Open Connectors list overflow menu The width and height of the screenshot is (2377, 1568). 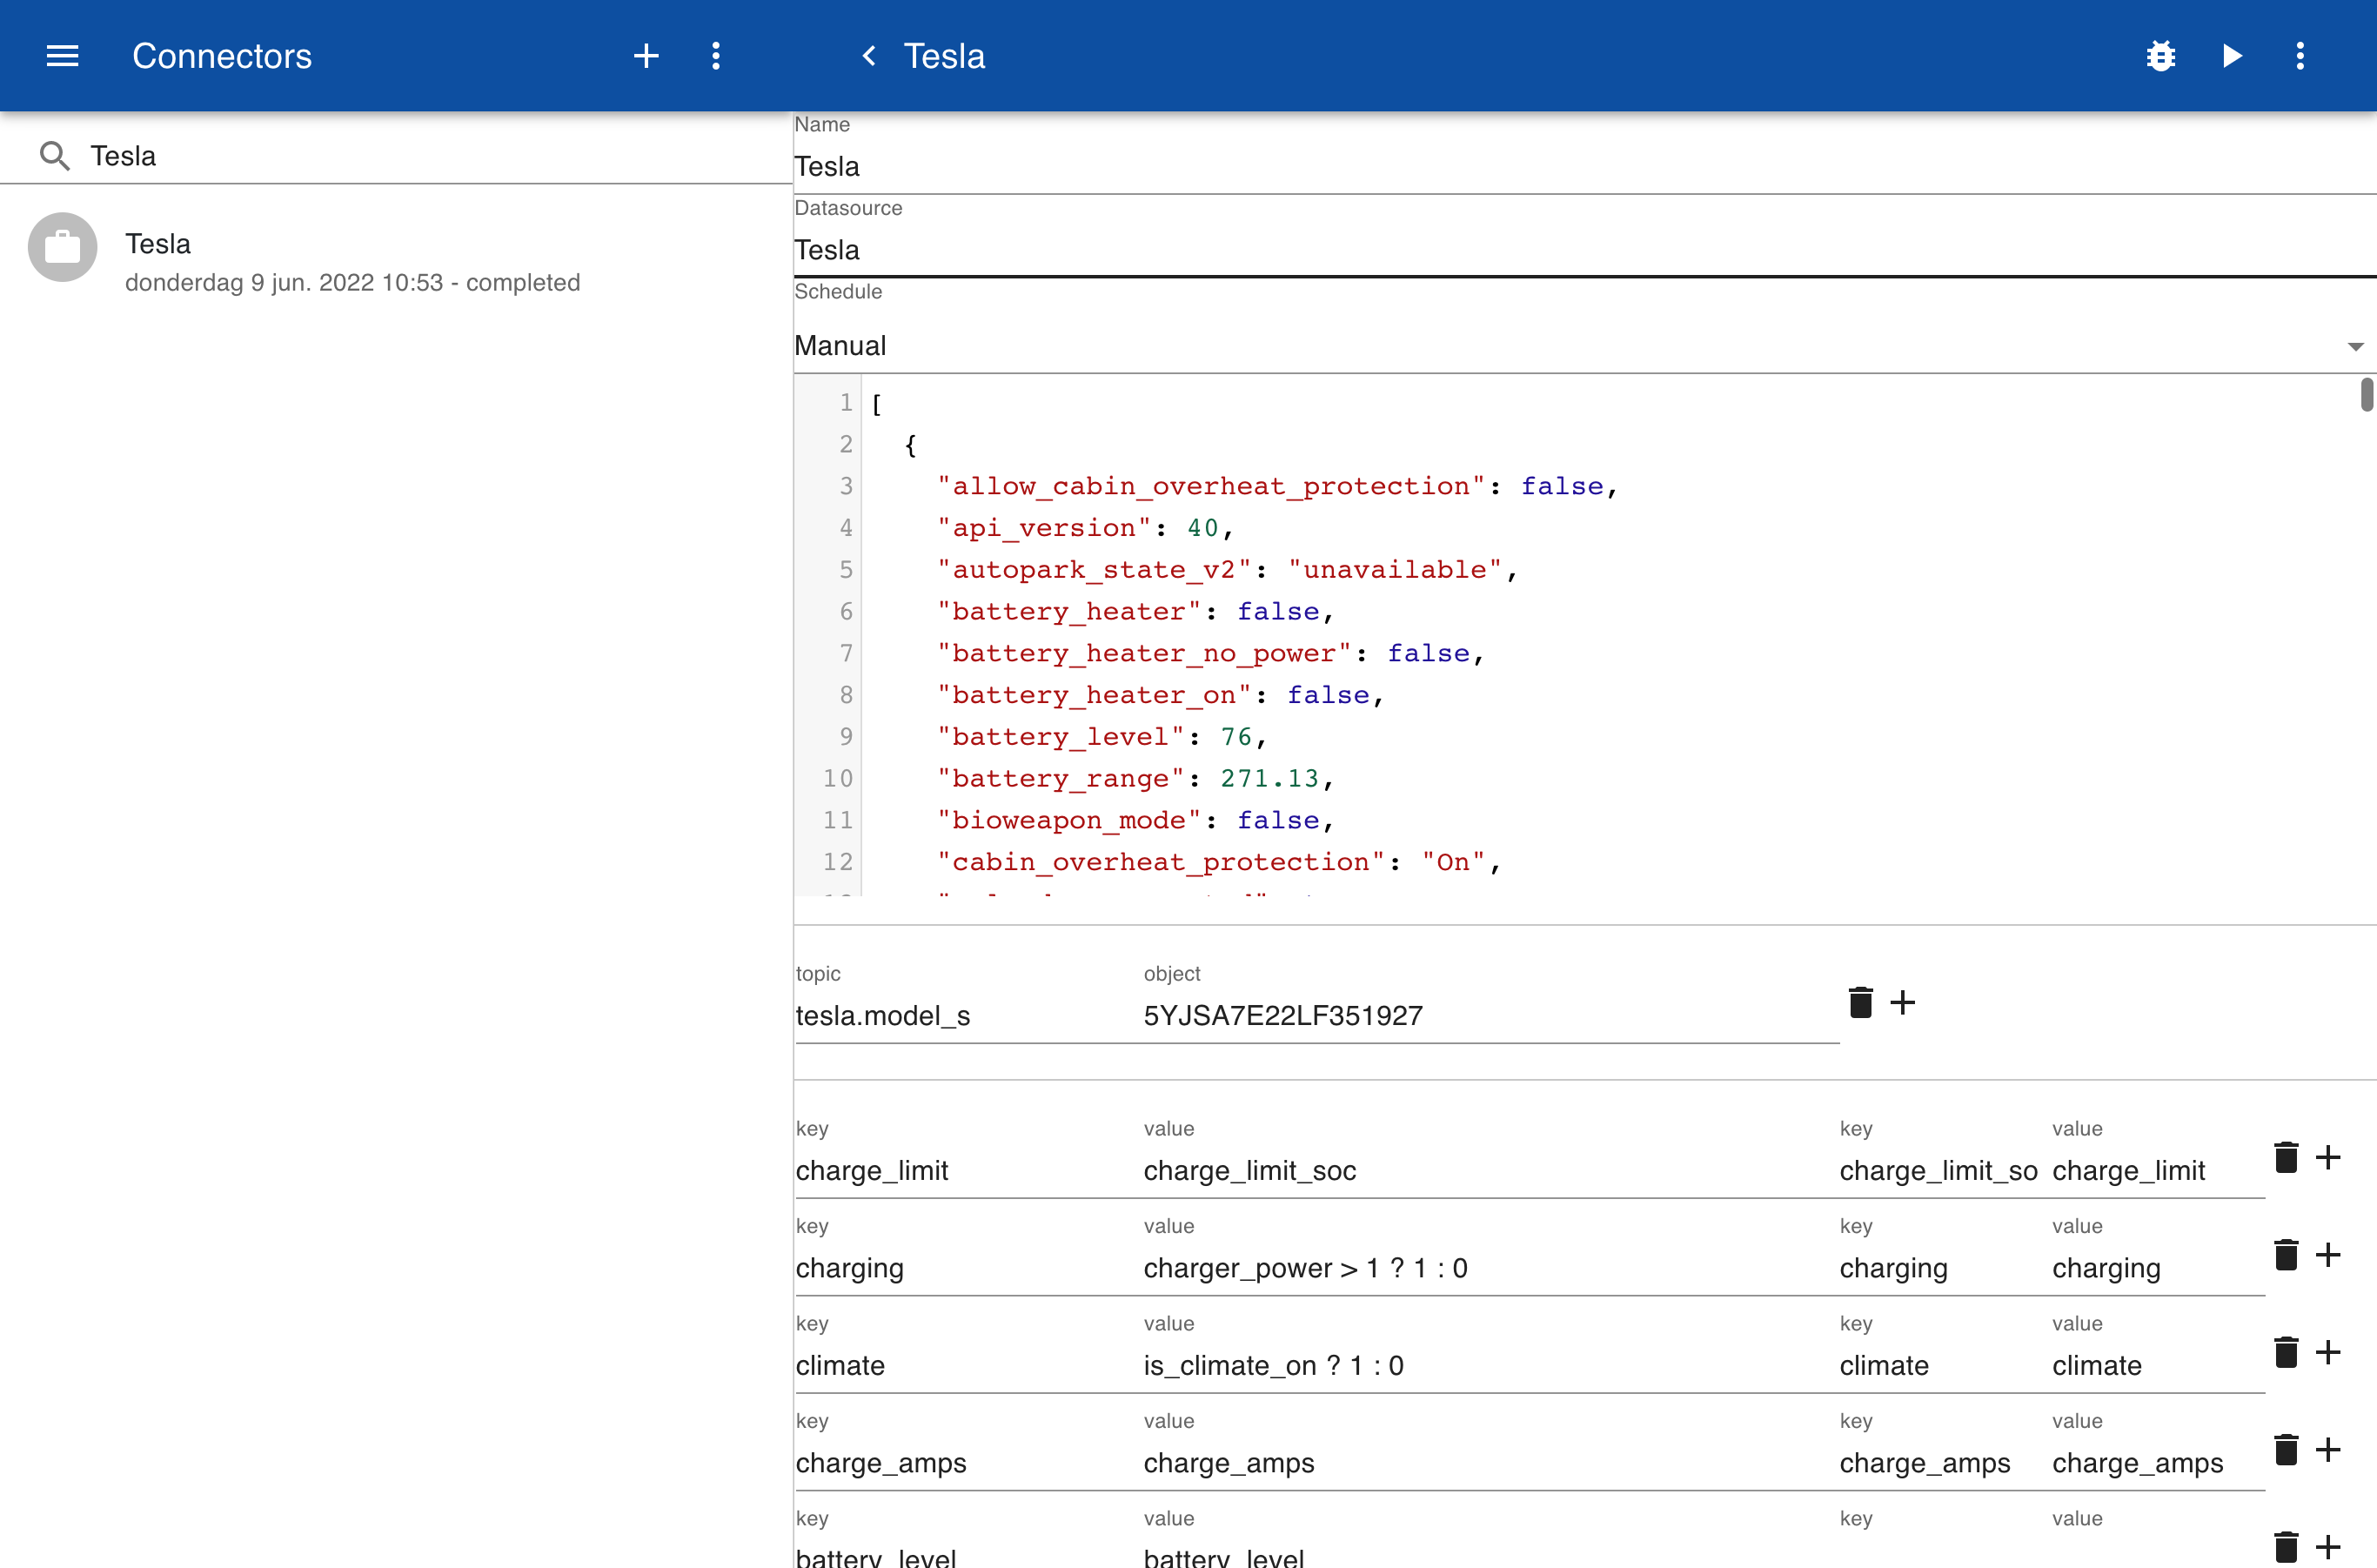pos(716,56)
